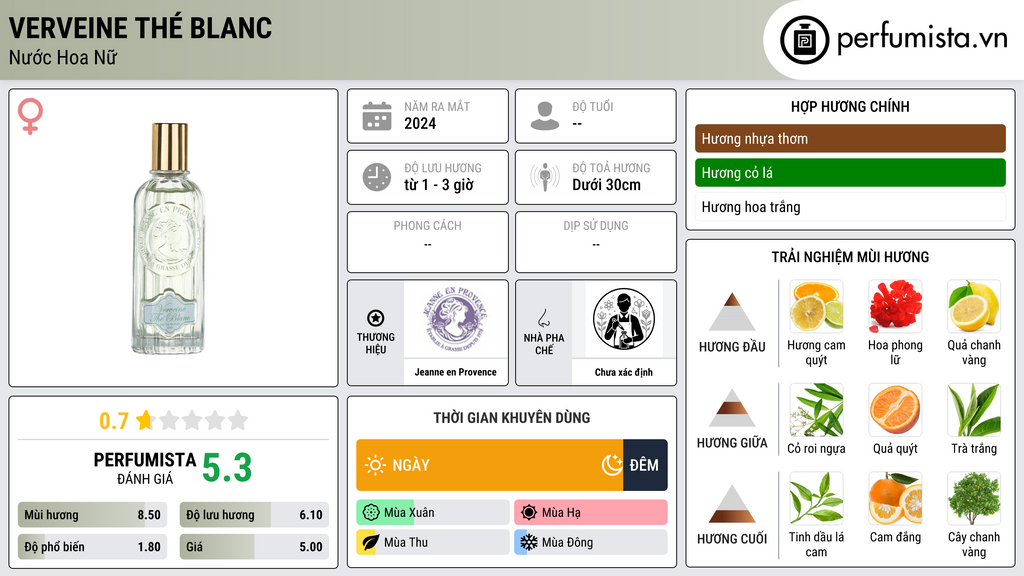Click the Jeanne en Provence brand logo
This screenshot has height=576, width=1024.
coord(455,319)
